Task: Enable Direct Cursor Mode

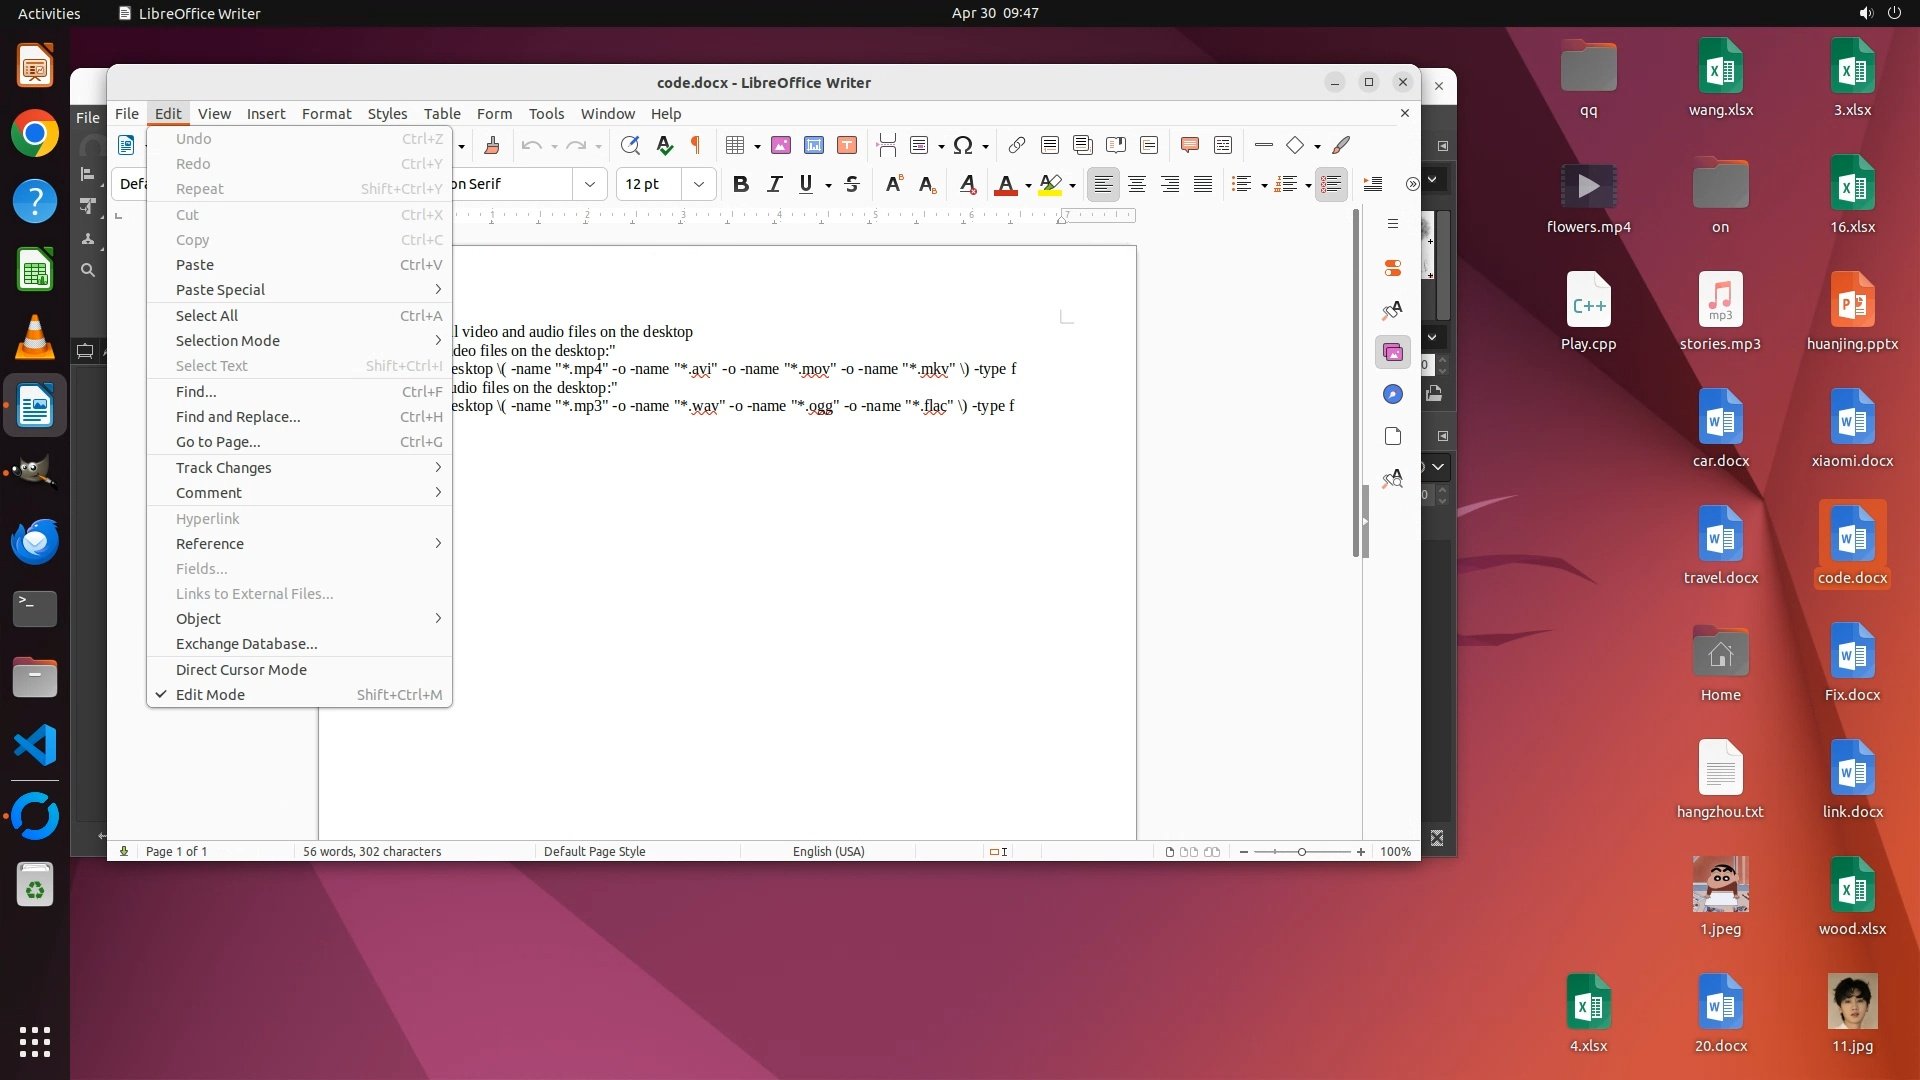Action: click(241, 670)
